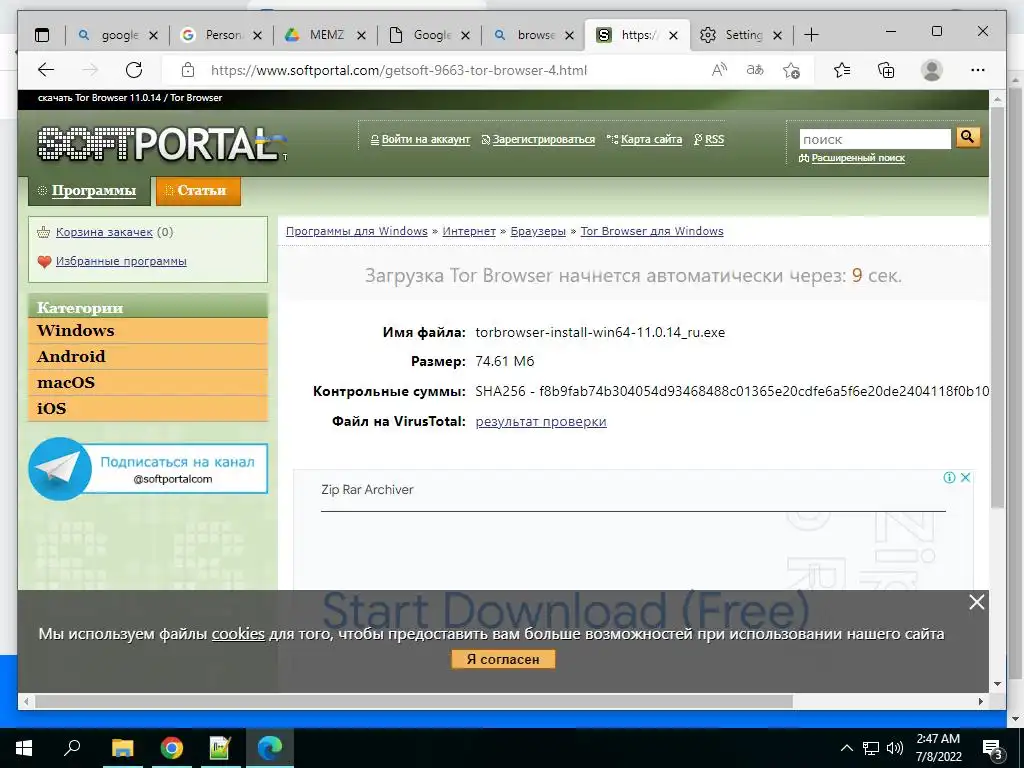Open Браузеры breadcrumb link
Screen dimensions: 1024x768
point(538,231)
